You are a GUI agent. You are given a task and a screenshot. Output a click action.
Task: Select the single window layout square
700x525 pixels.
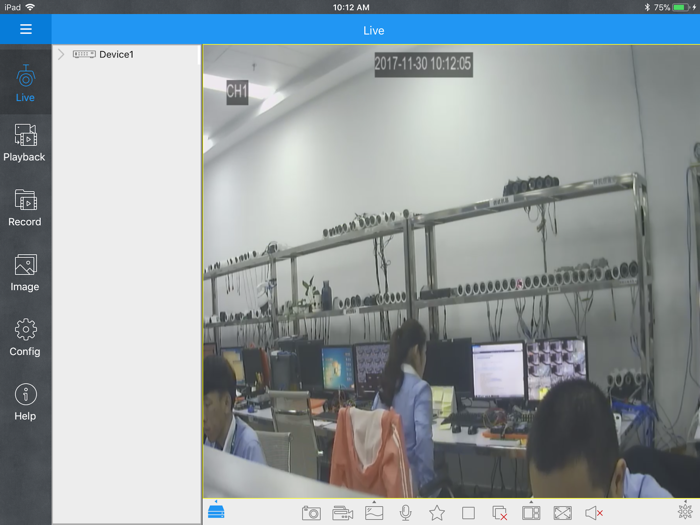click(x=468, y=513)
